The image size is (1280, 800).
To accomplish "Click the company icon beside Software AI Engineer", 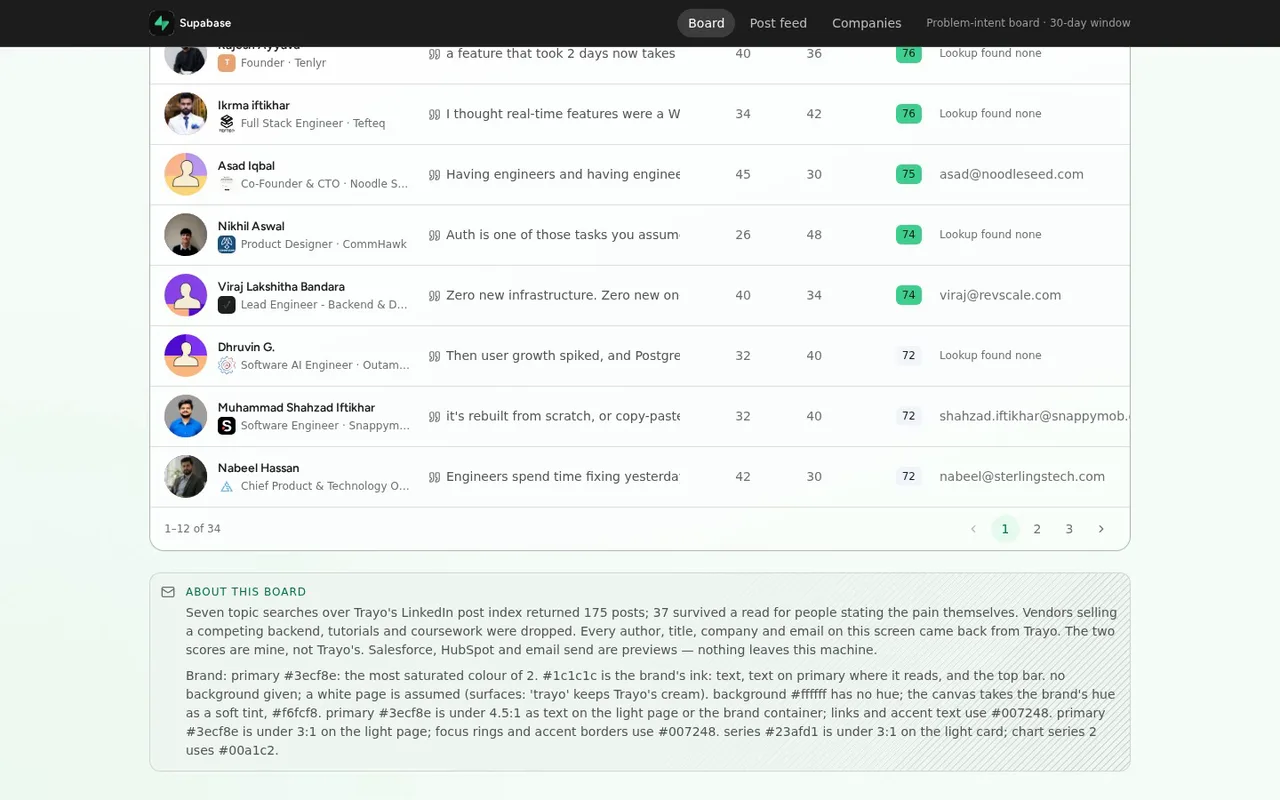I will pyautogui.click(x=227, y=365).
